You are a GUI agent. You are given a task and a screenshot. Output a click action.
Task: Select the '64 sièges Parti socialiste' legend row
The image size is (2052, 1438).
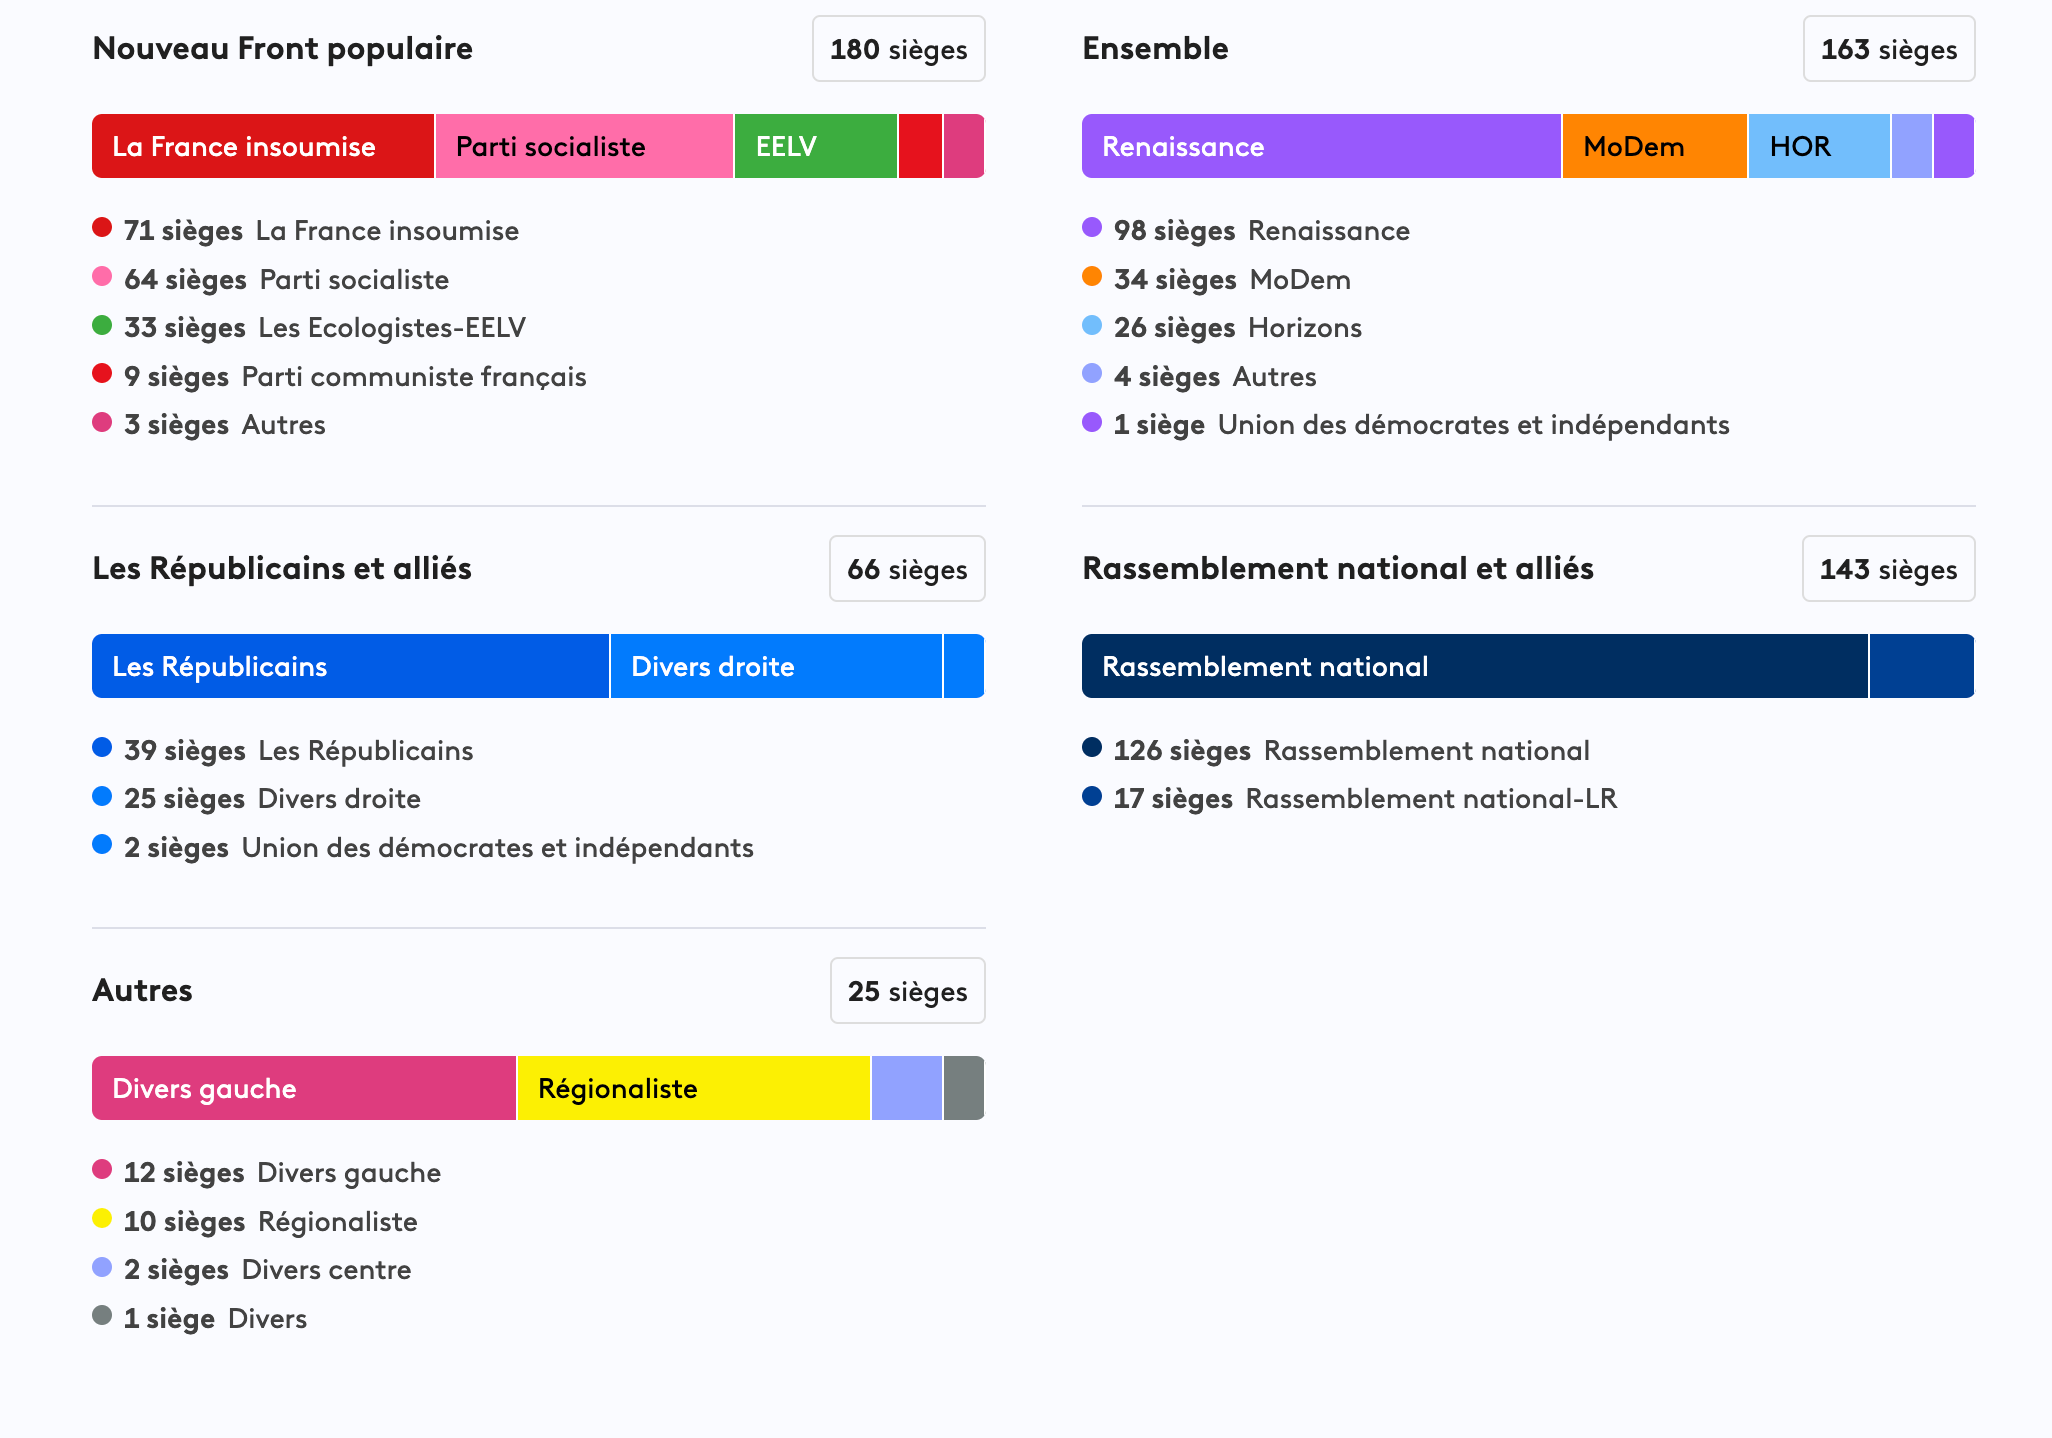pos(271,279)
